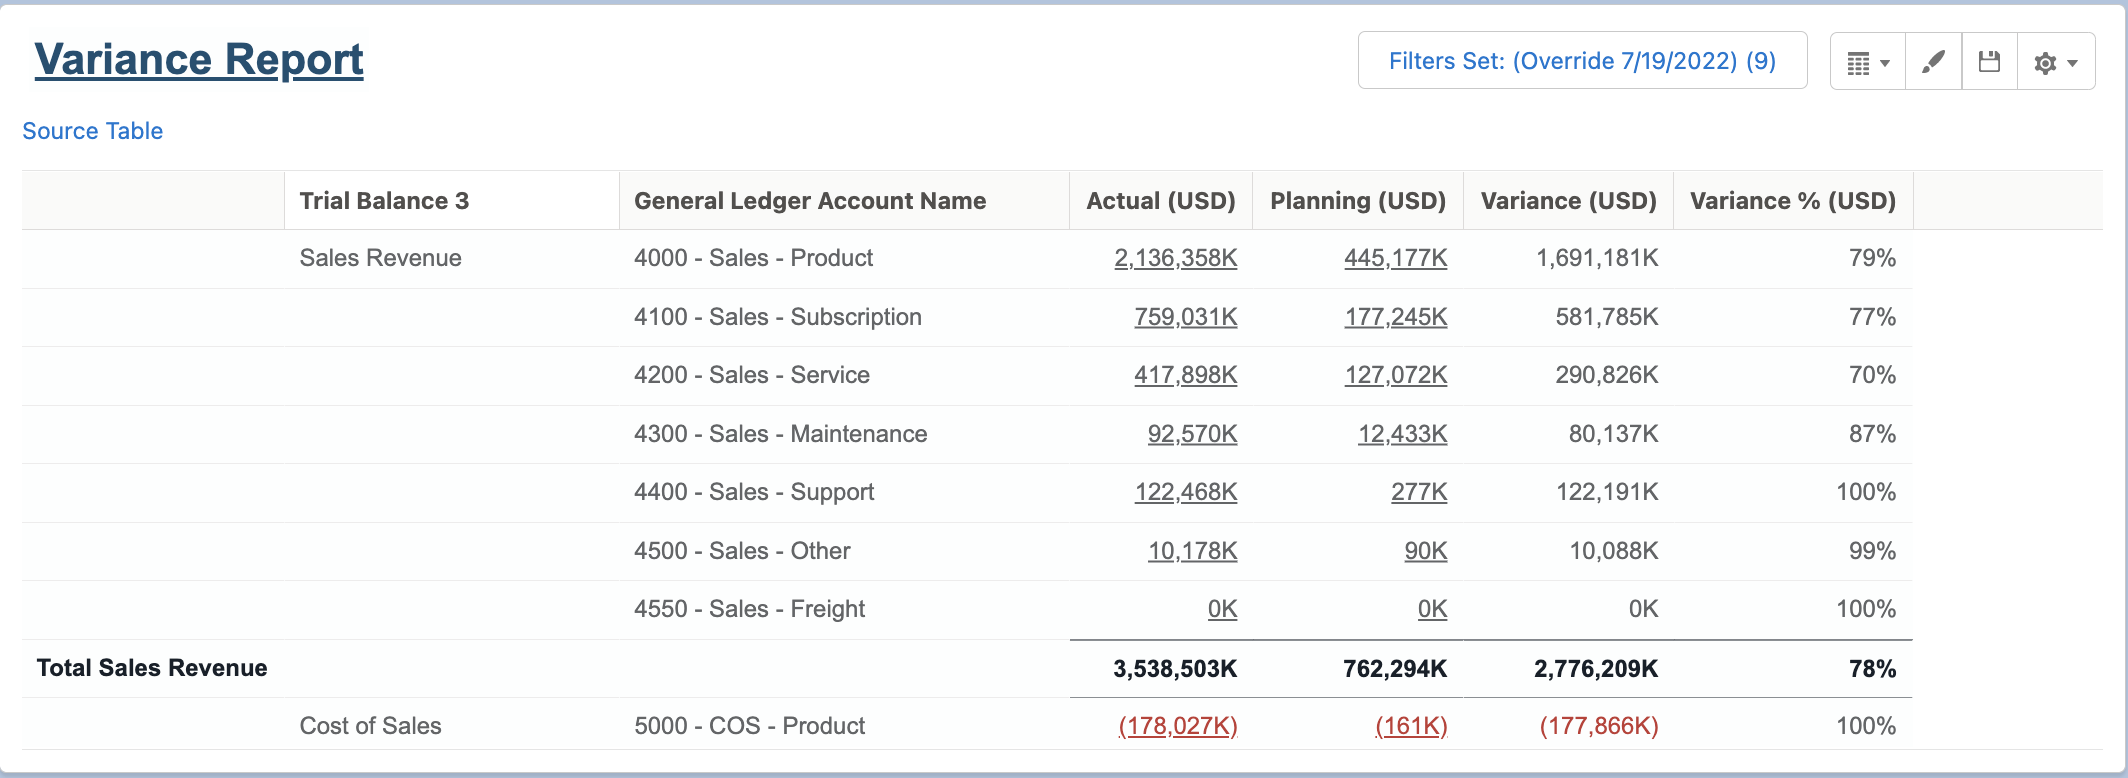Open the Source Table link

[x=92, y=131]
